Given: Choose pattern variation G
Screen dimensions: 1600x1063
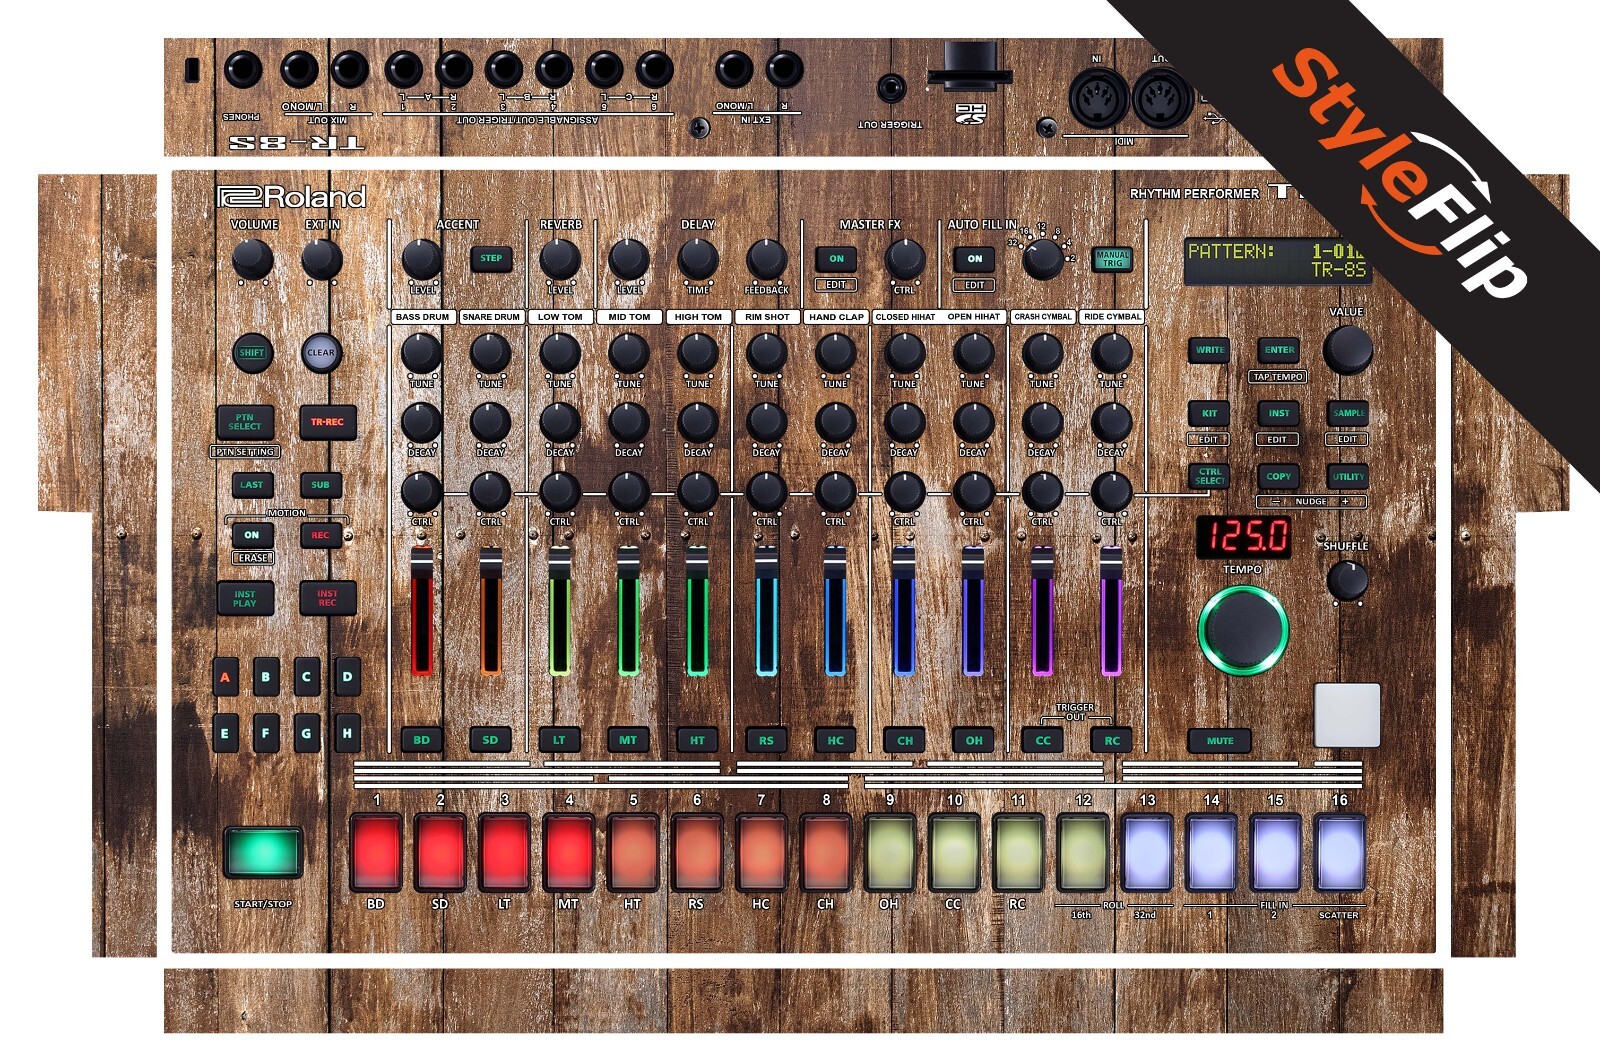Looking at the screenshot, I should pyautogui.click(x=306, y=733).
